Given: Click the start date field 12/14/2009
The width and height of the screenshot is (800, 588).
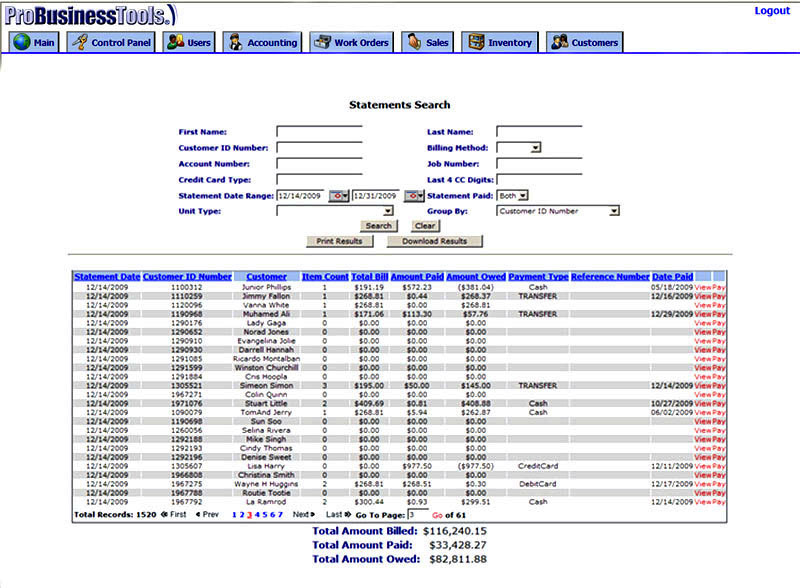Looking at the screenshot, I should coord(302,195).
